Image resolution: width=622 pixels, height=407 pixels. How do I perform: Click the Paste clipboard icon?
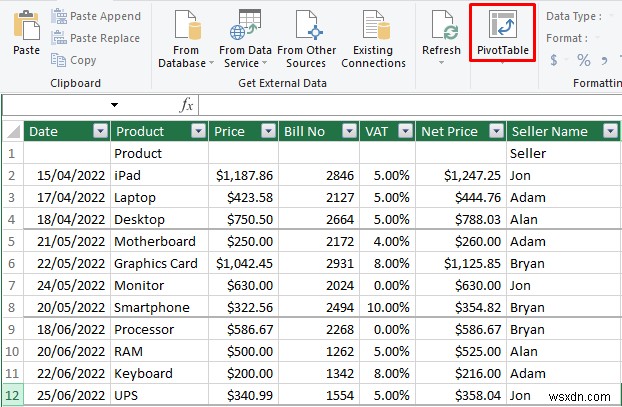26,26
